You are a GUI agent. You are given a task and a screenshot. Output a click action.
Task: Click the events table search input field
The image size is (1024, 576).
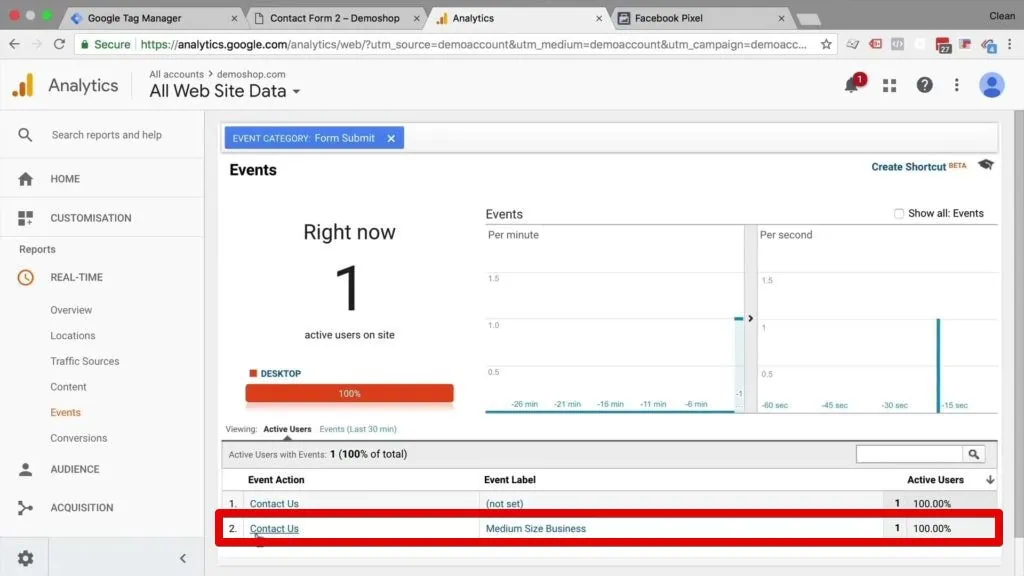[910, 453]
